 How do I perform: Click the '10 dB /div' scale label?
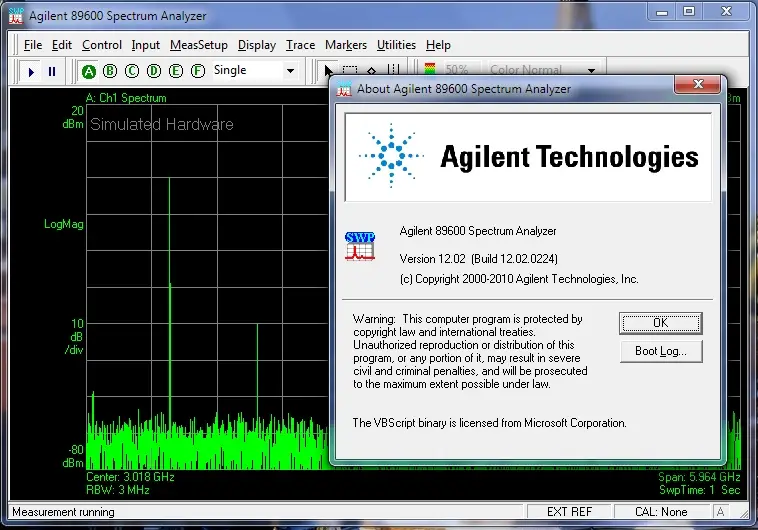click(x=74, y=337)
